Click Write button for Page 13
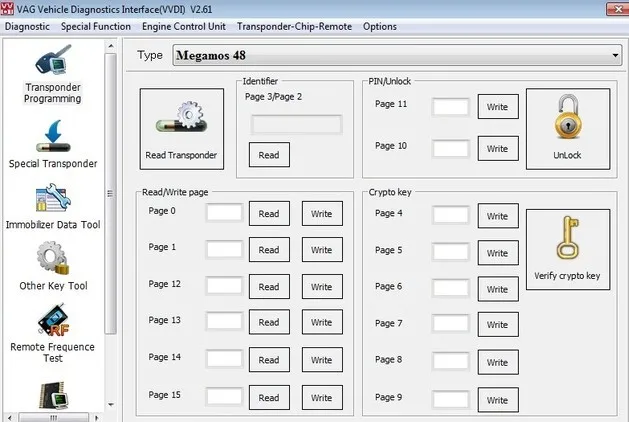Viewport: 629px width, 422px height. pyautogui.click(x=322, y=322)
